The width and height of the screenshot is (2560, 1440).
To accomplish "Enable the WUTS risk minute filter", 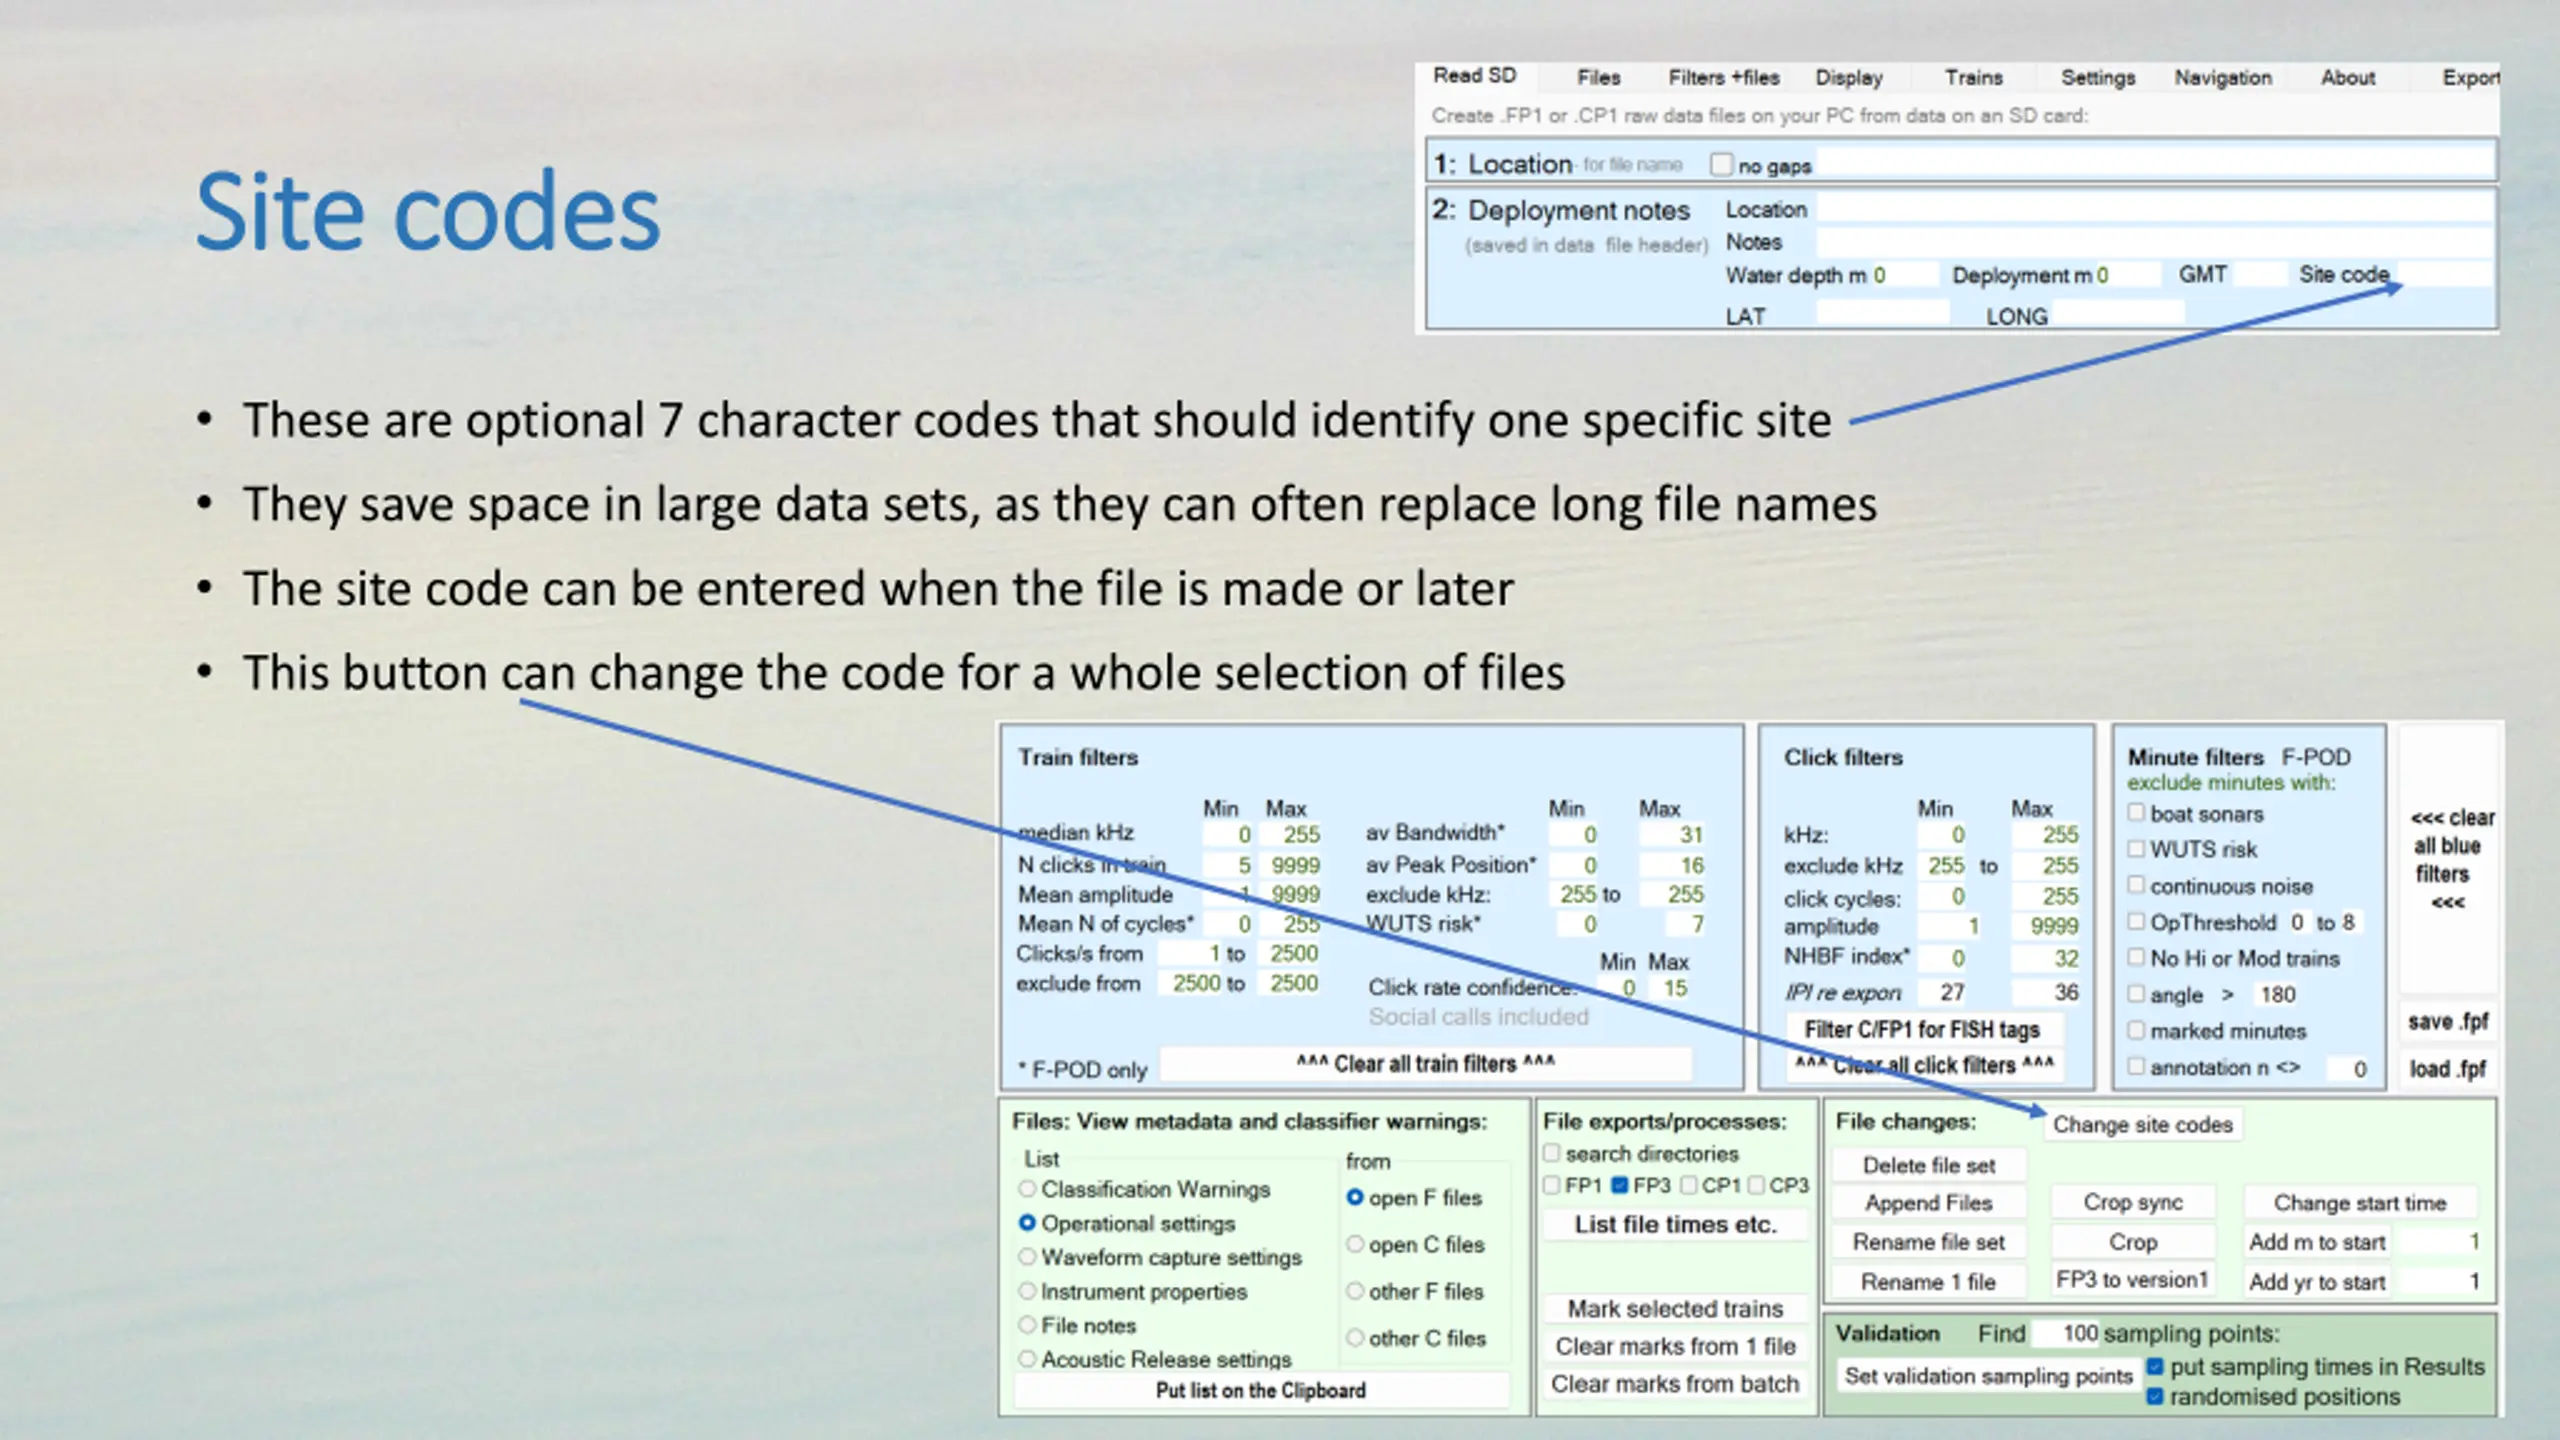I will point(2136,849).
